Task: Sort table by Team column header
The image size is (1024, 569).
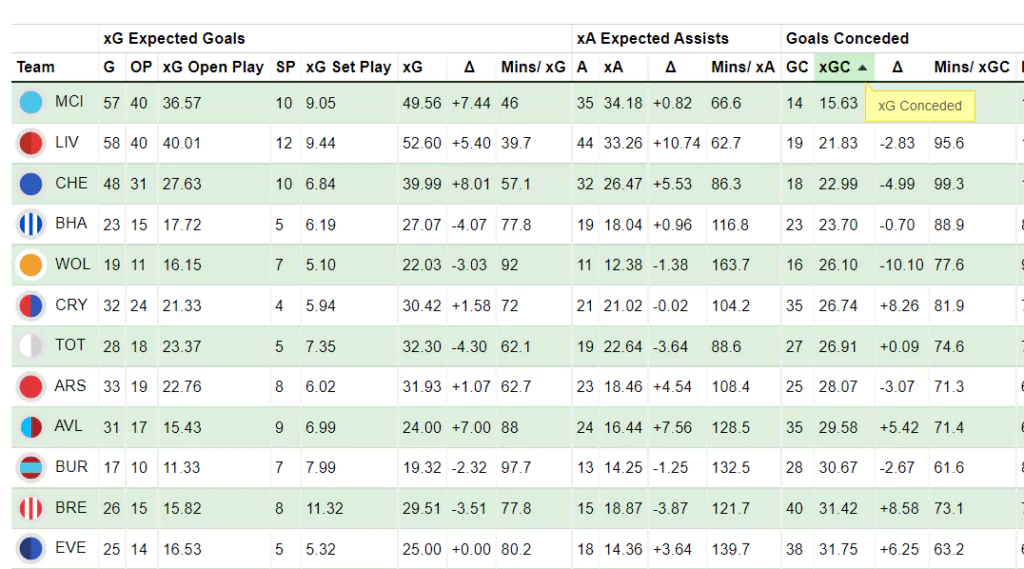Action: (36, 67)
